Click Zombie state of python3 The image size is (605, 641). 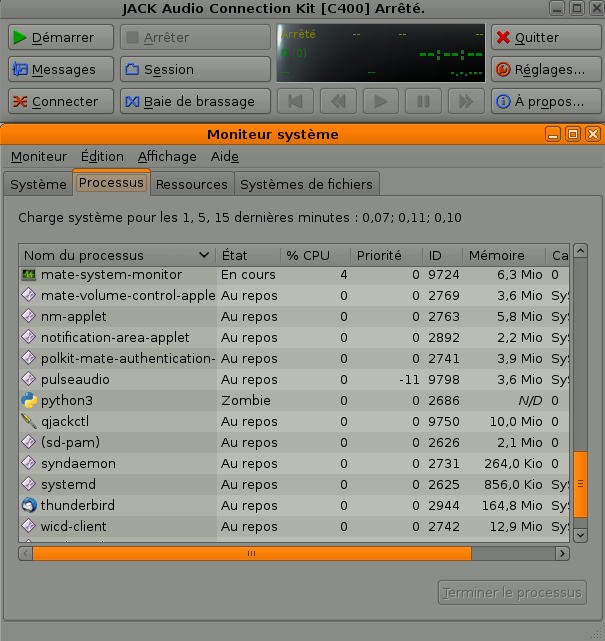tap(246, 400)
